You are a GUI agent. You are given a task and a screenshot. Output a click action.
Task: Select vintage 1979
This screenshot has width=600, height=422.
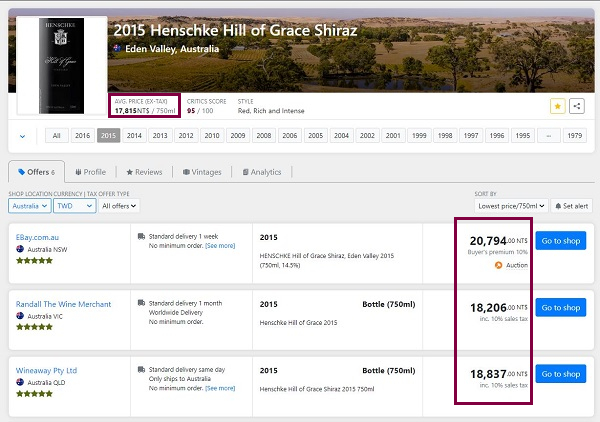coord(575,135)
